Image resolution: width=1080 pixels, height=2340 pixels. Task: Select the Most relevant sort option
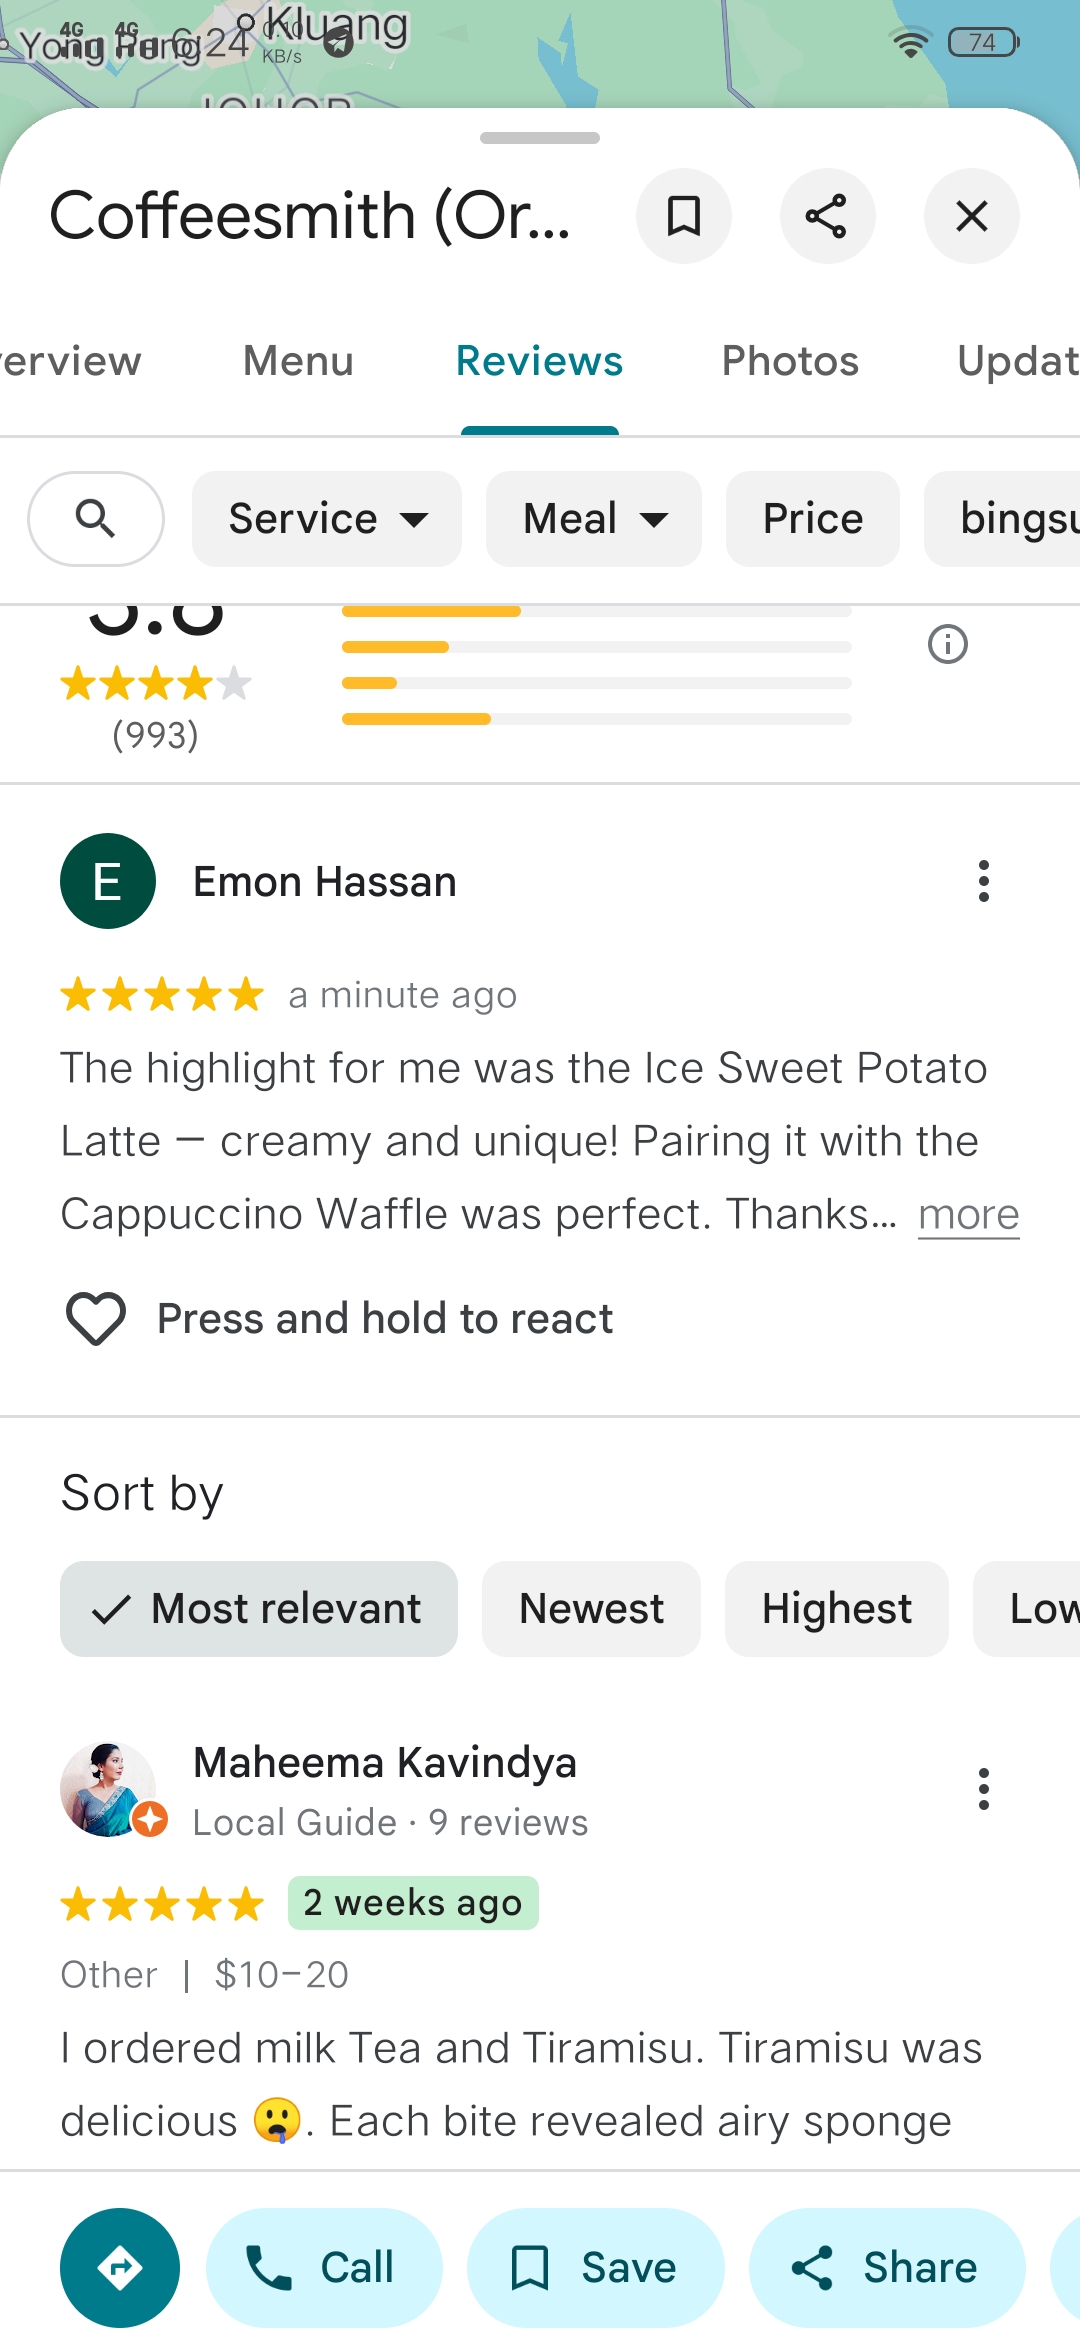(x=259, y=1609)
